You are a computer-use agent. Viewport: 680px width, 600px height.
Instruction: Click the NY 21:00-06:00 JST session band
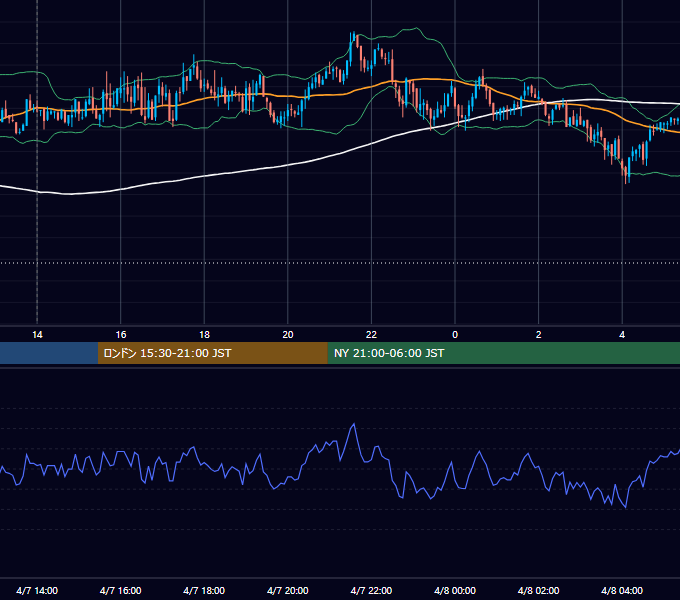(x=503, y=353)
